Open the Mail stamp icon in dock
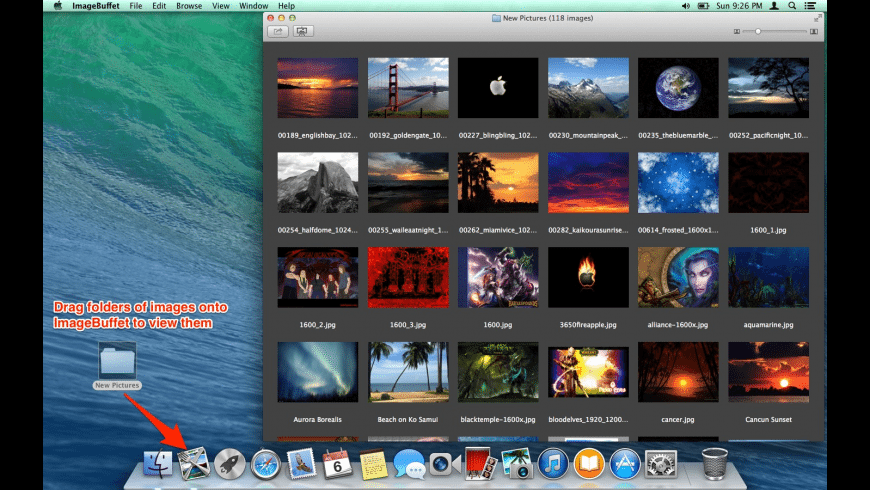The image size is (870, 490). [301, 463]
